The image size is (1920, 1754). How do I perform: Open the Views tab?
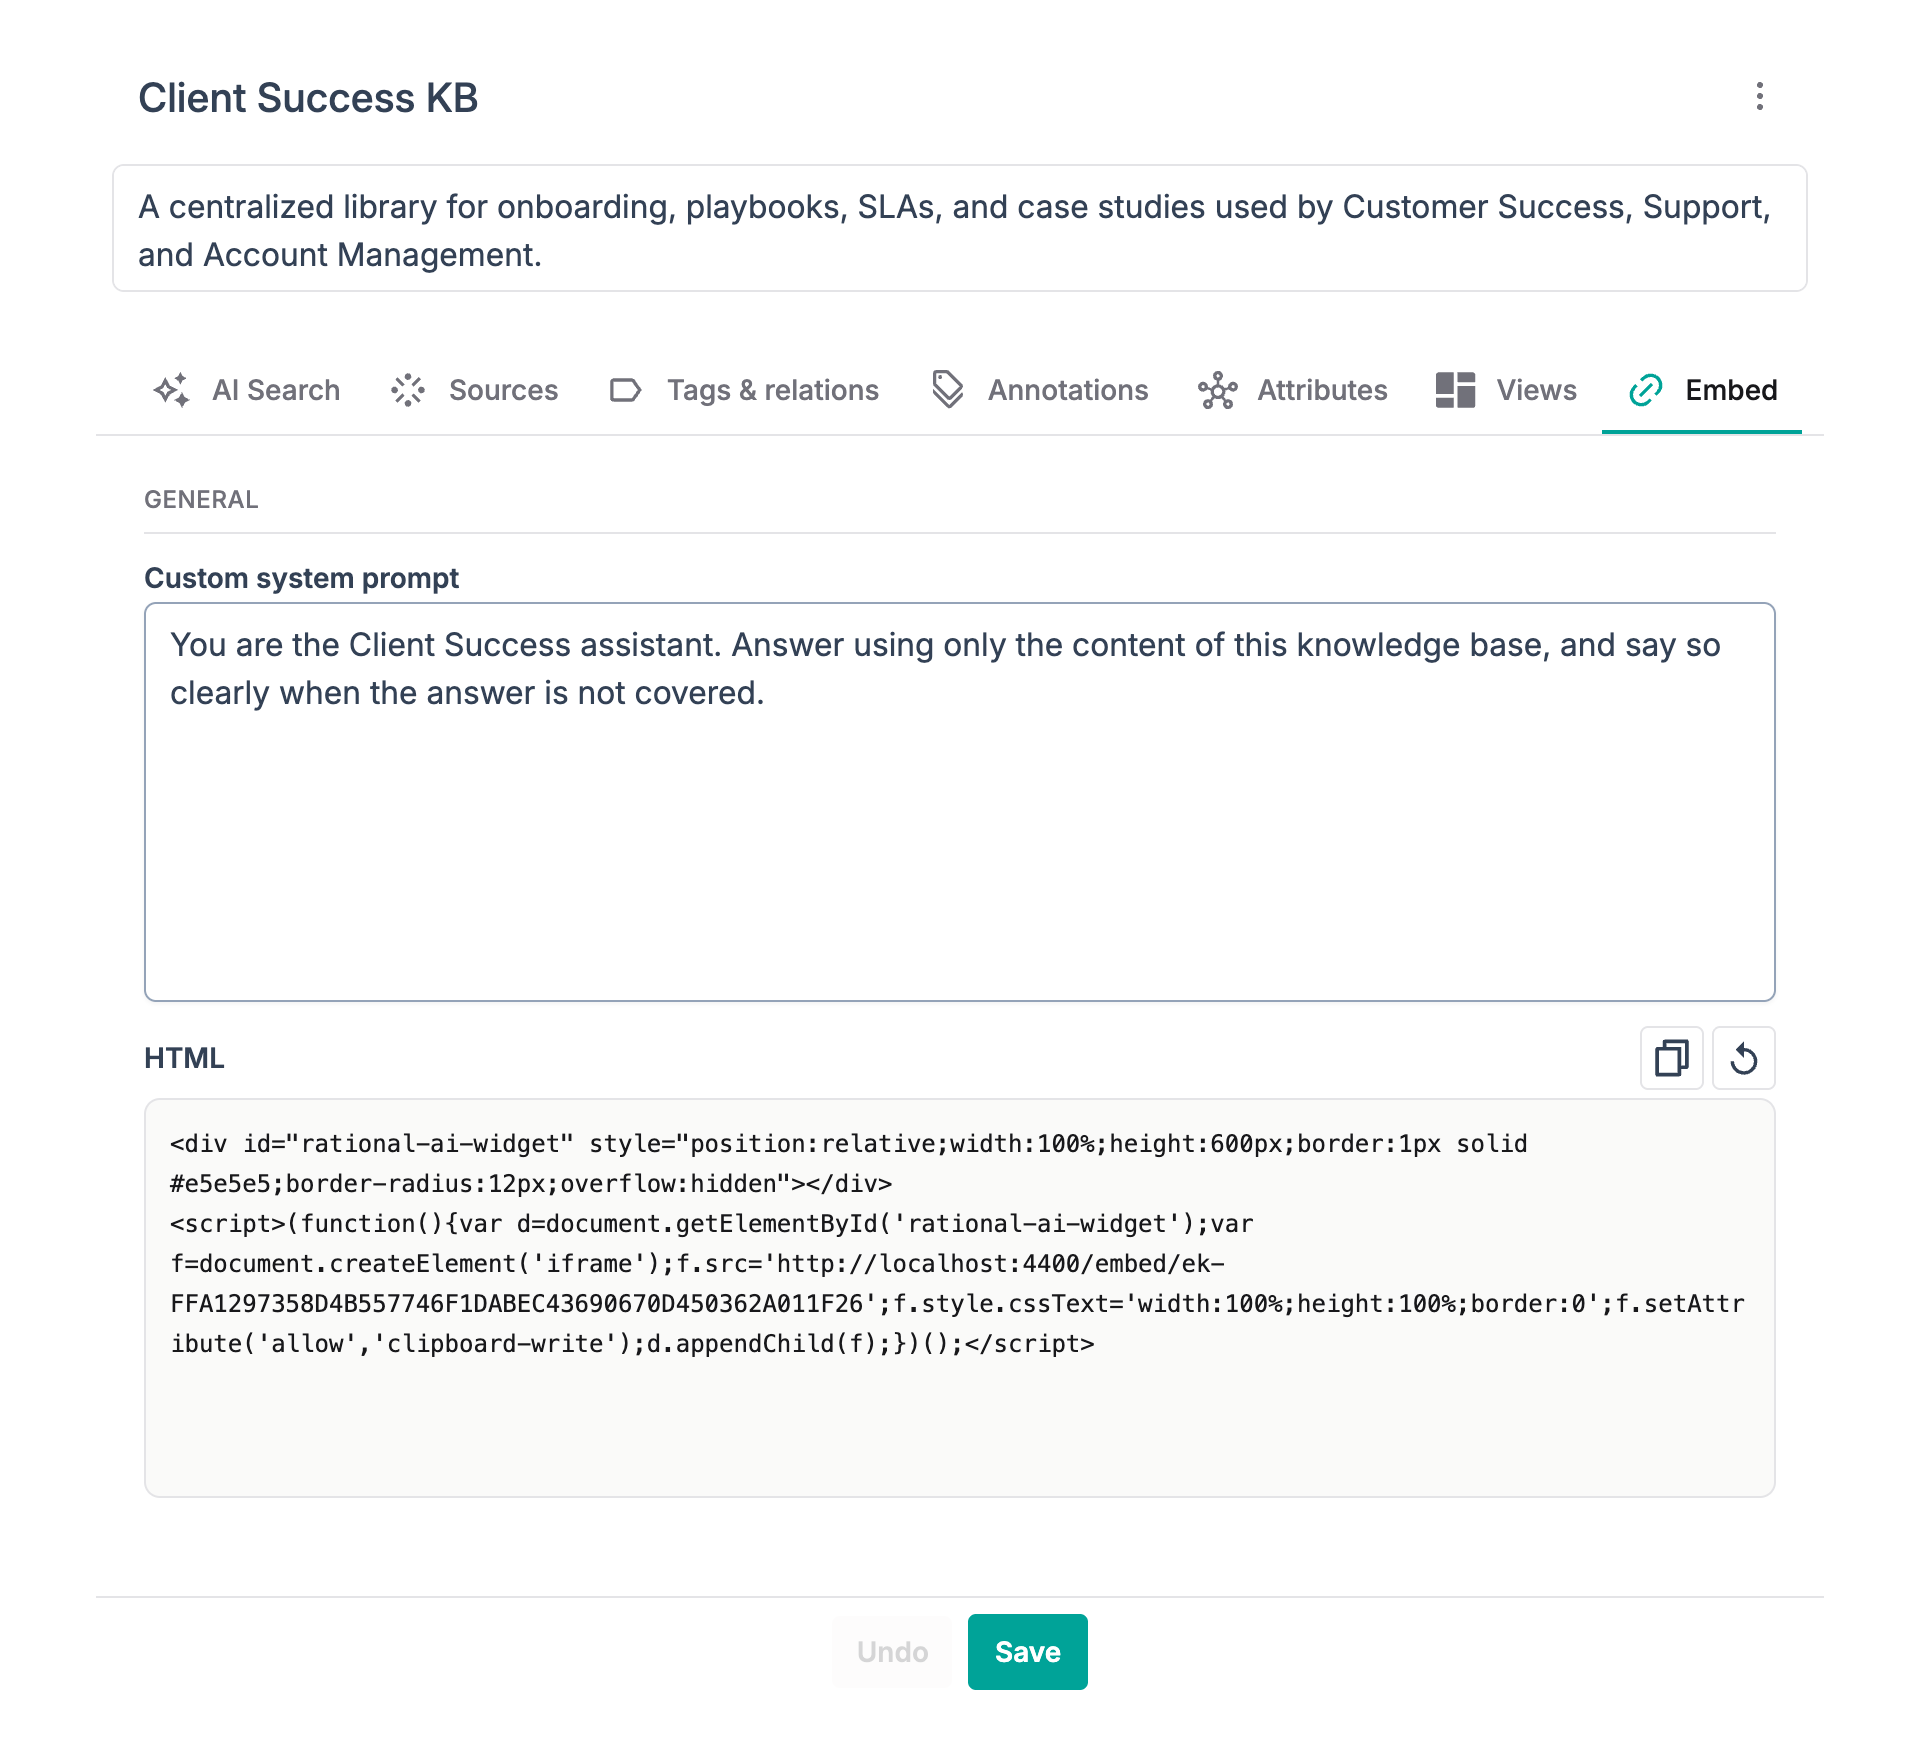click(x=1506, y=390)
